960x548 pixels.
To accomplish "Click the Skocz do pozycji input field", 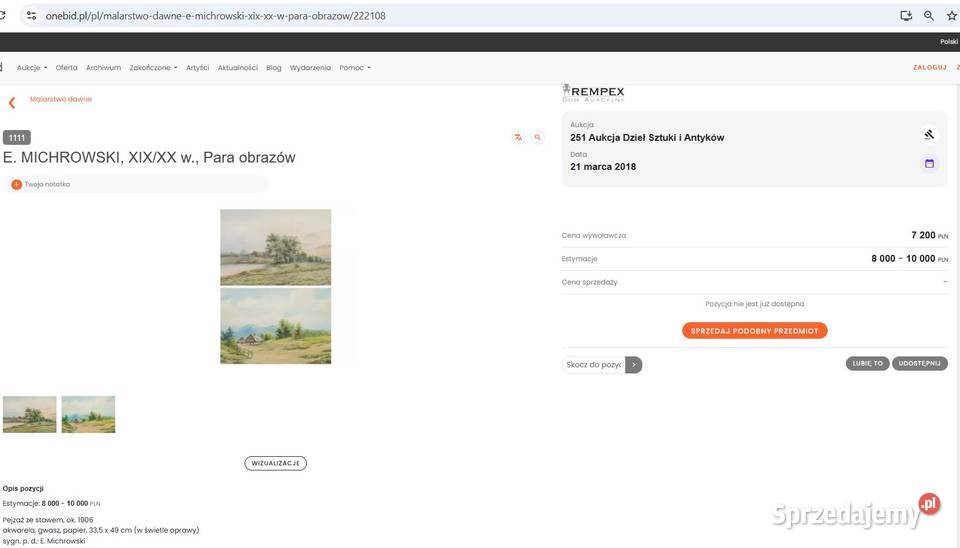I will (x=593, y=365).
